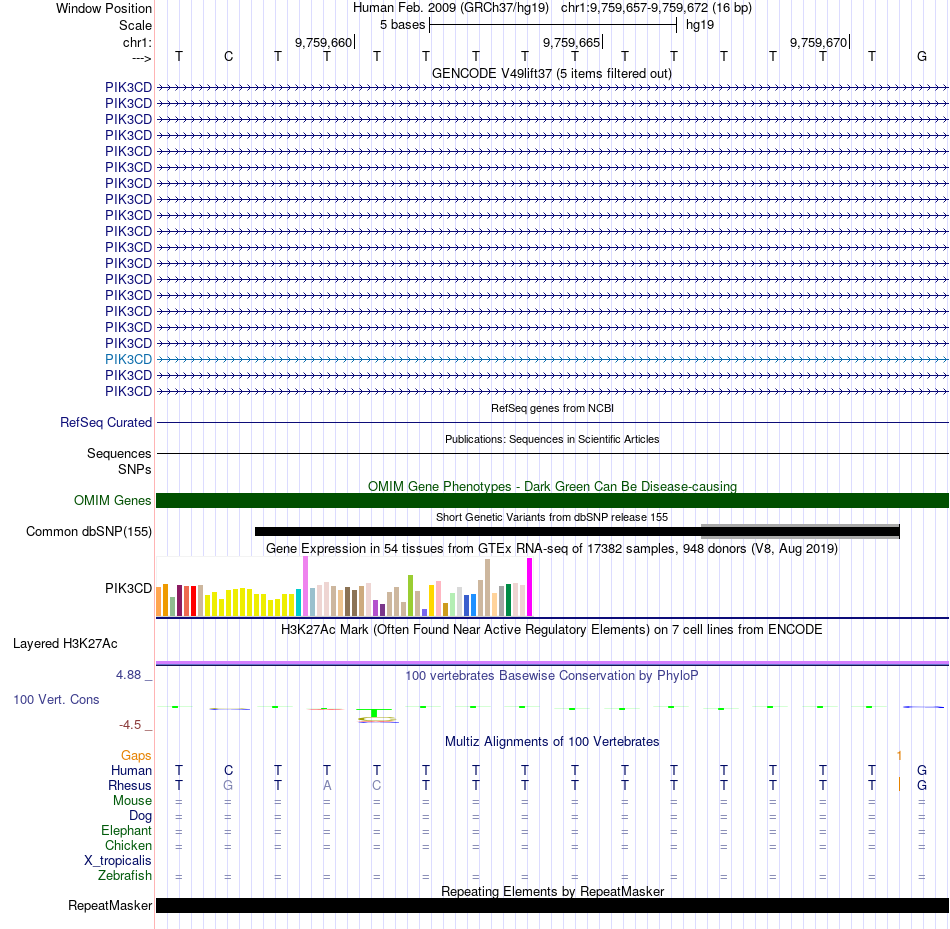950x929 pixels.
Task: Click the X_tropicalis species row label
Action: tap(118, 861)
